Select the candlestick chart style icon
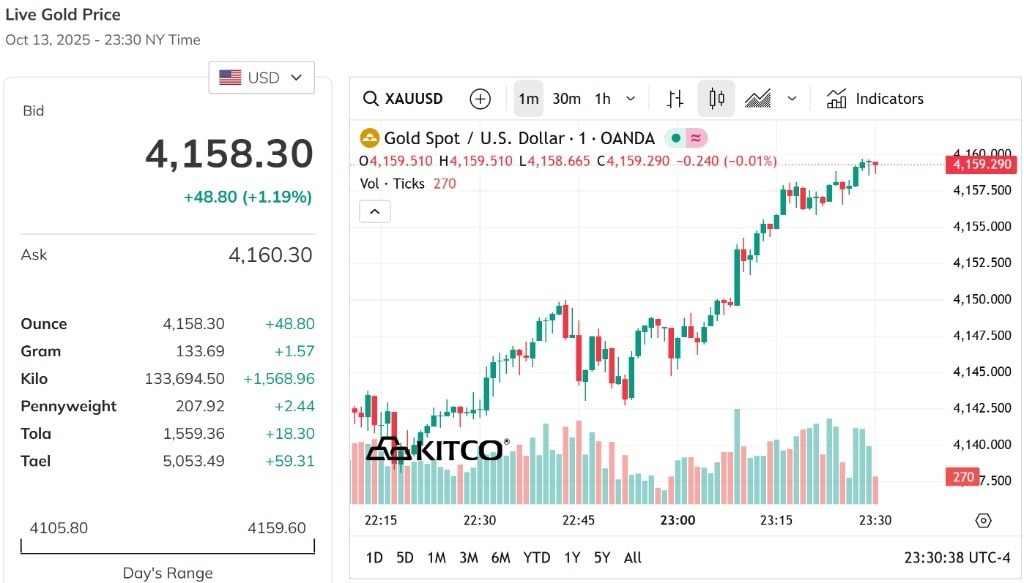 point(716,99)
